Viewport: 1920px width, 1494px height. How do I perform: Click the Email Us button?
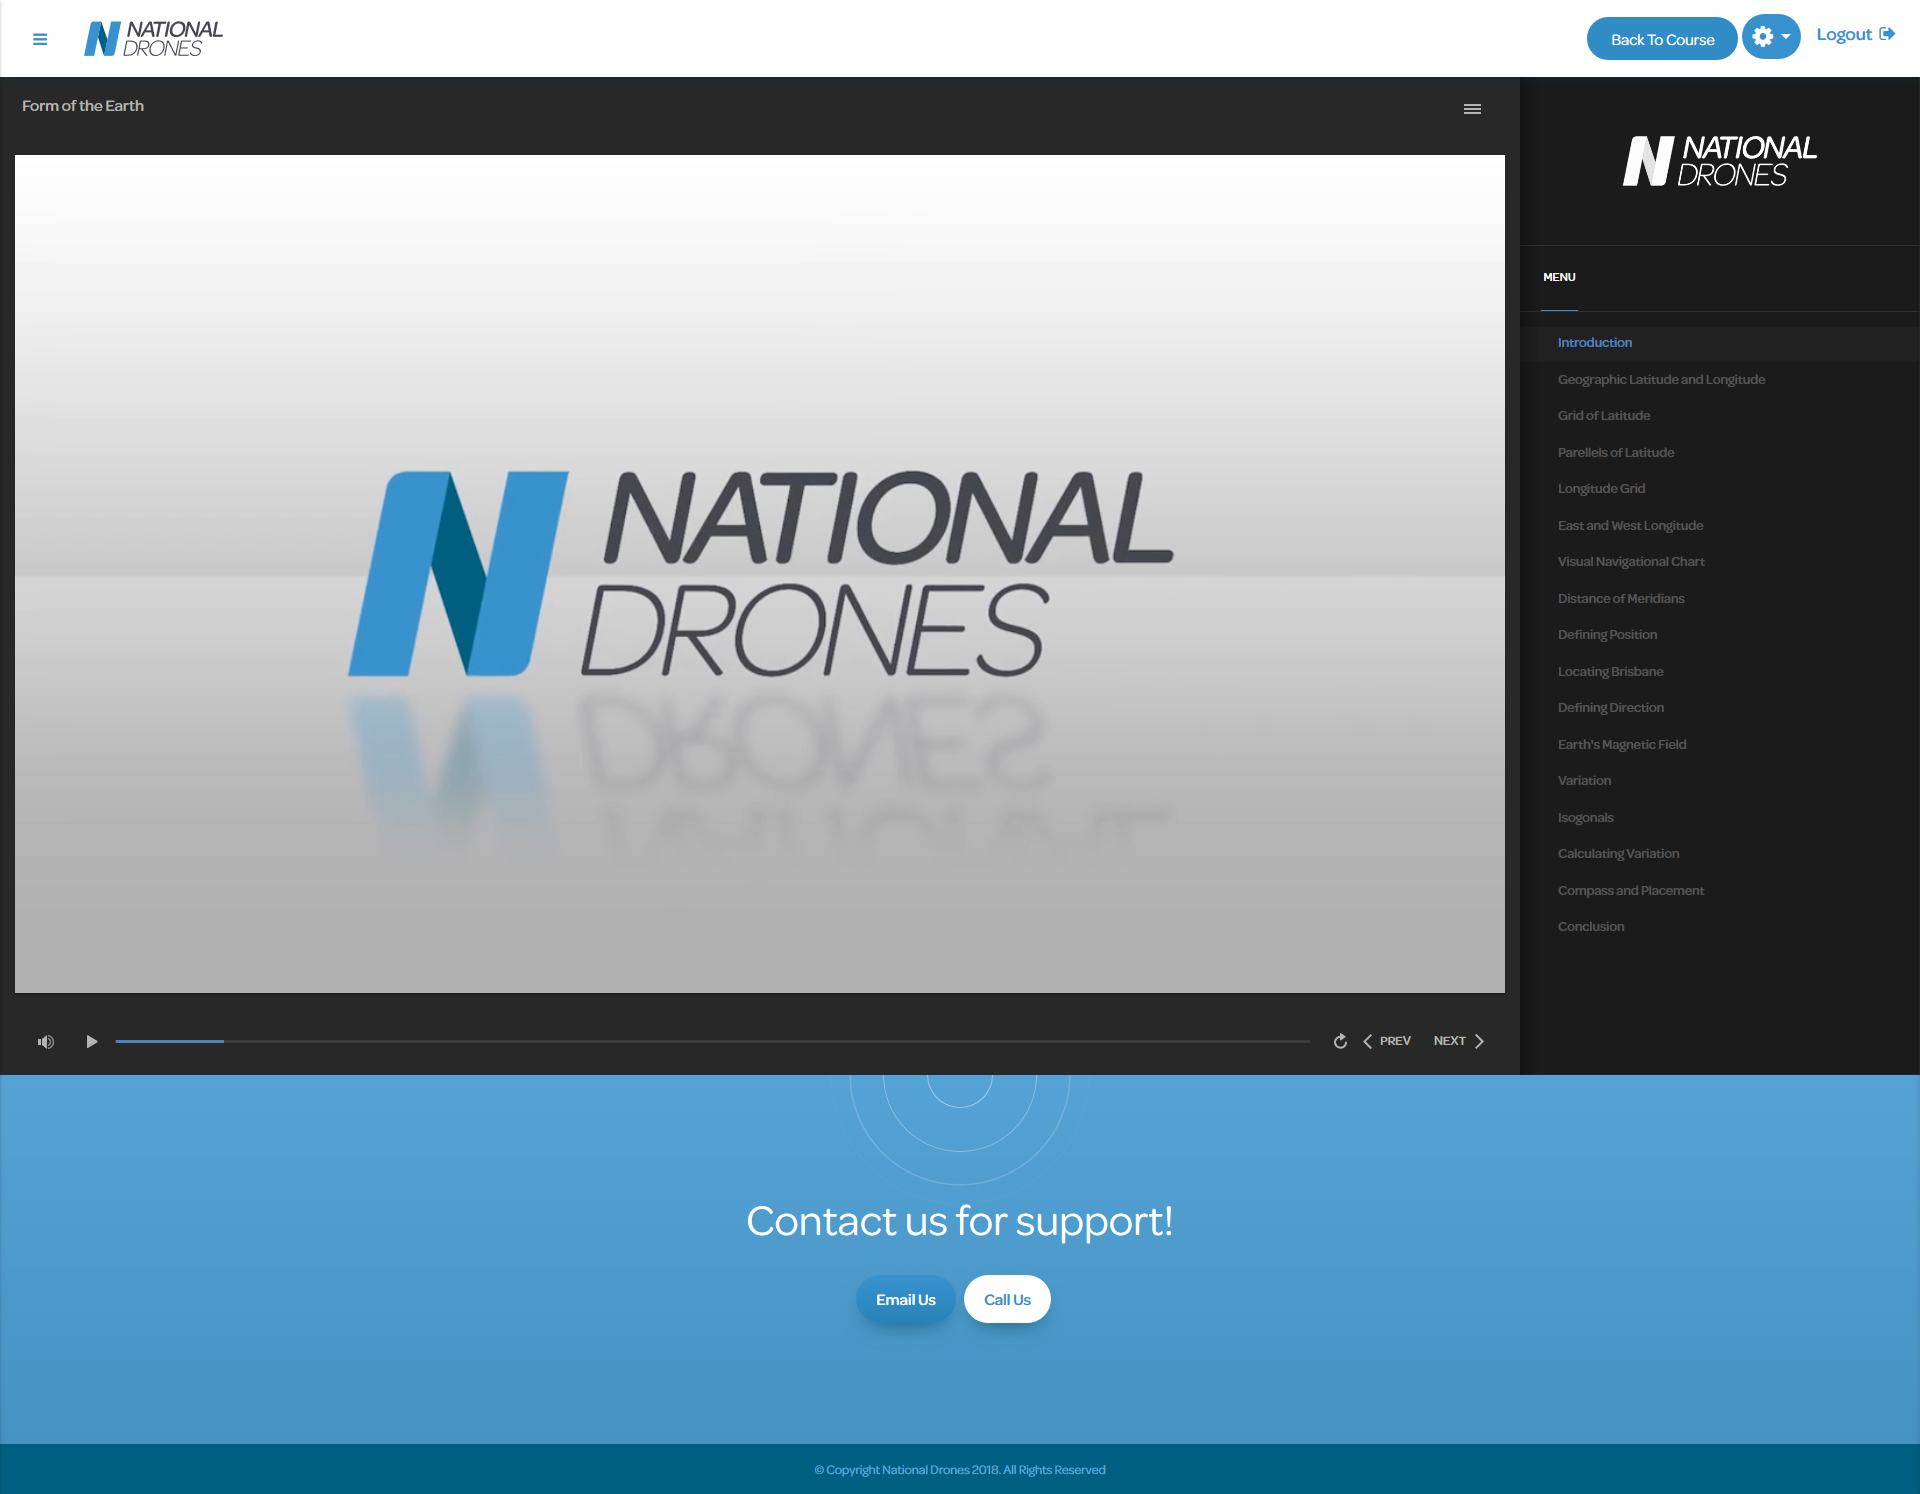pyautogui.click(x=906, y=1299)
